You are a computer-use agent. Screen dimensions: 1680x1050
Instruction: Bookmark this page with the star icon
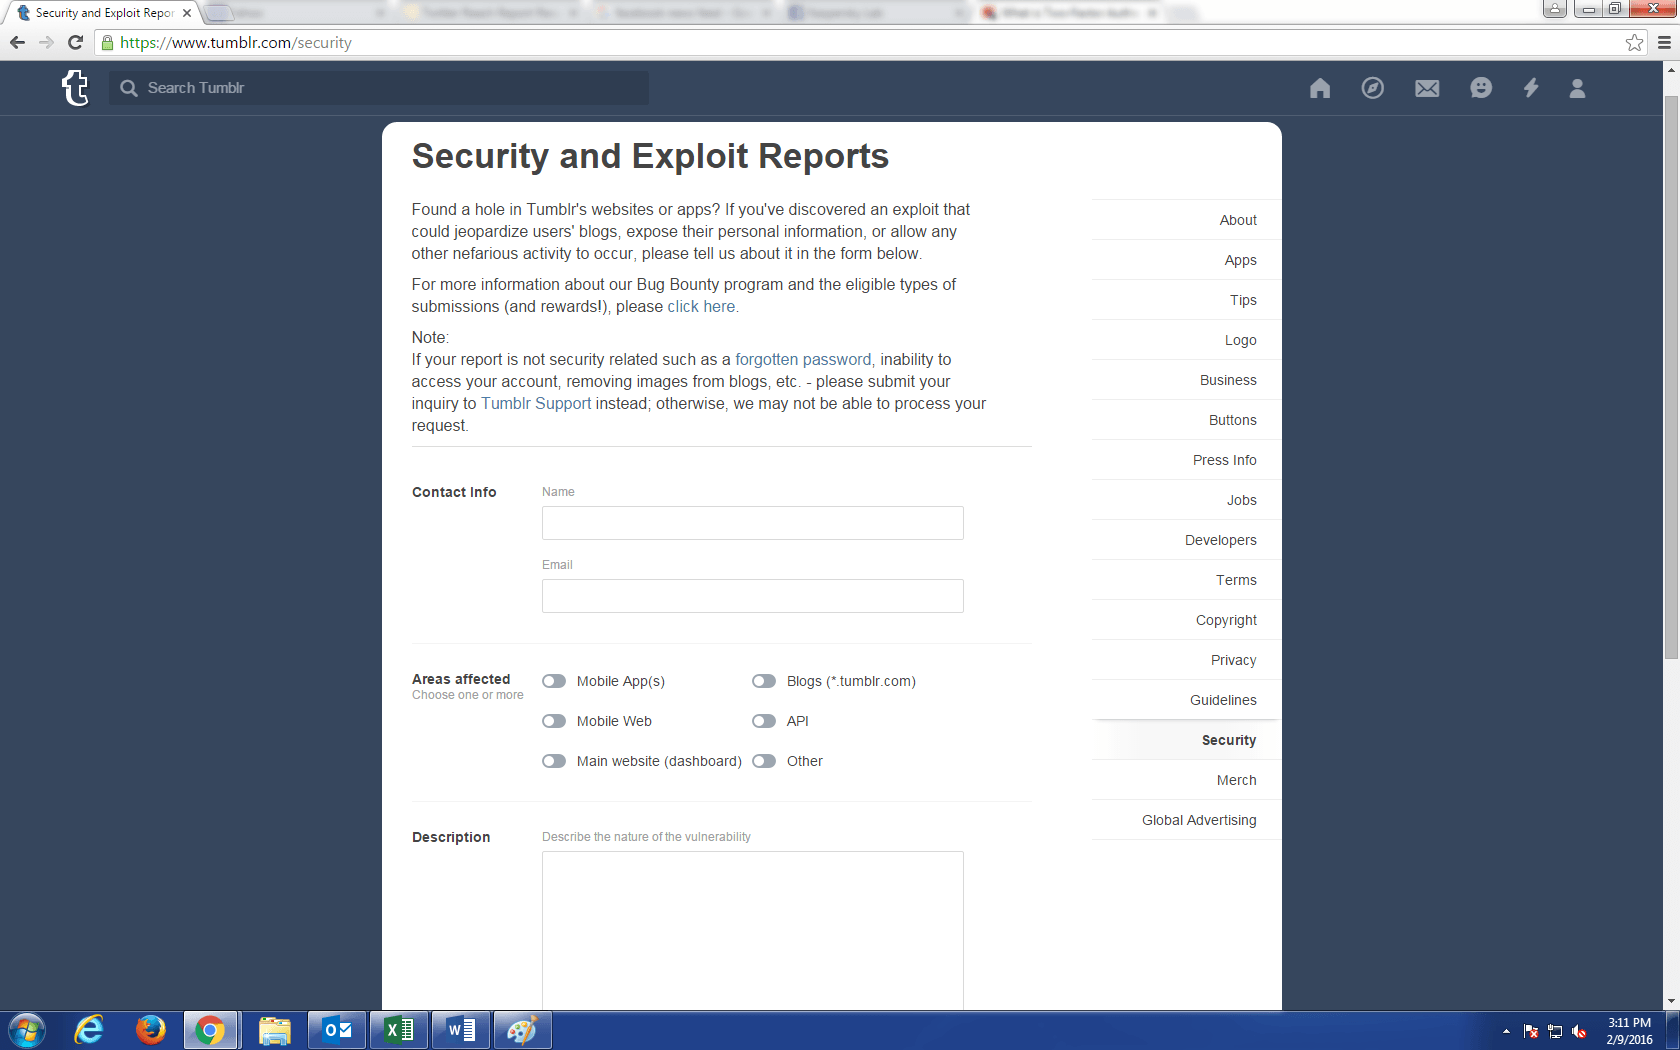tap(1634, 42)
